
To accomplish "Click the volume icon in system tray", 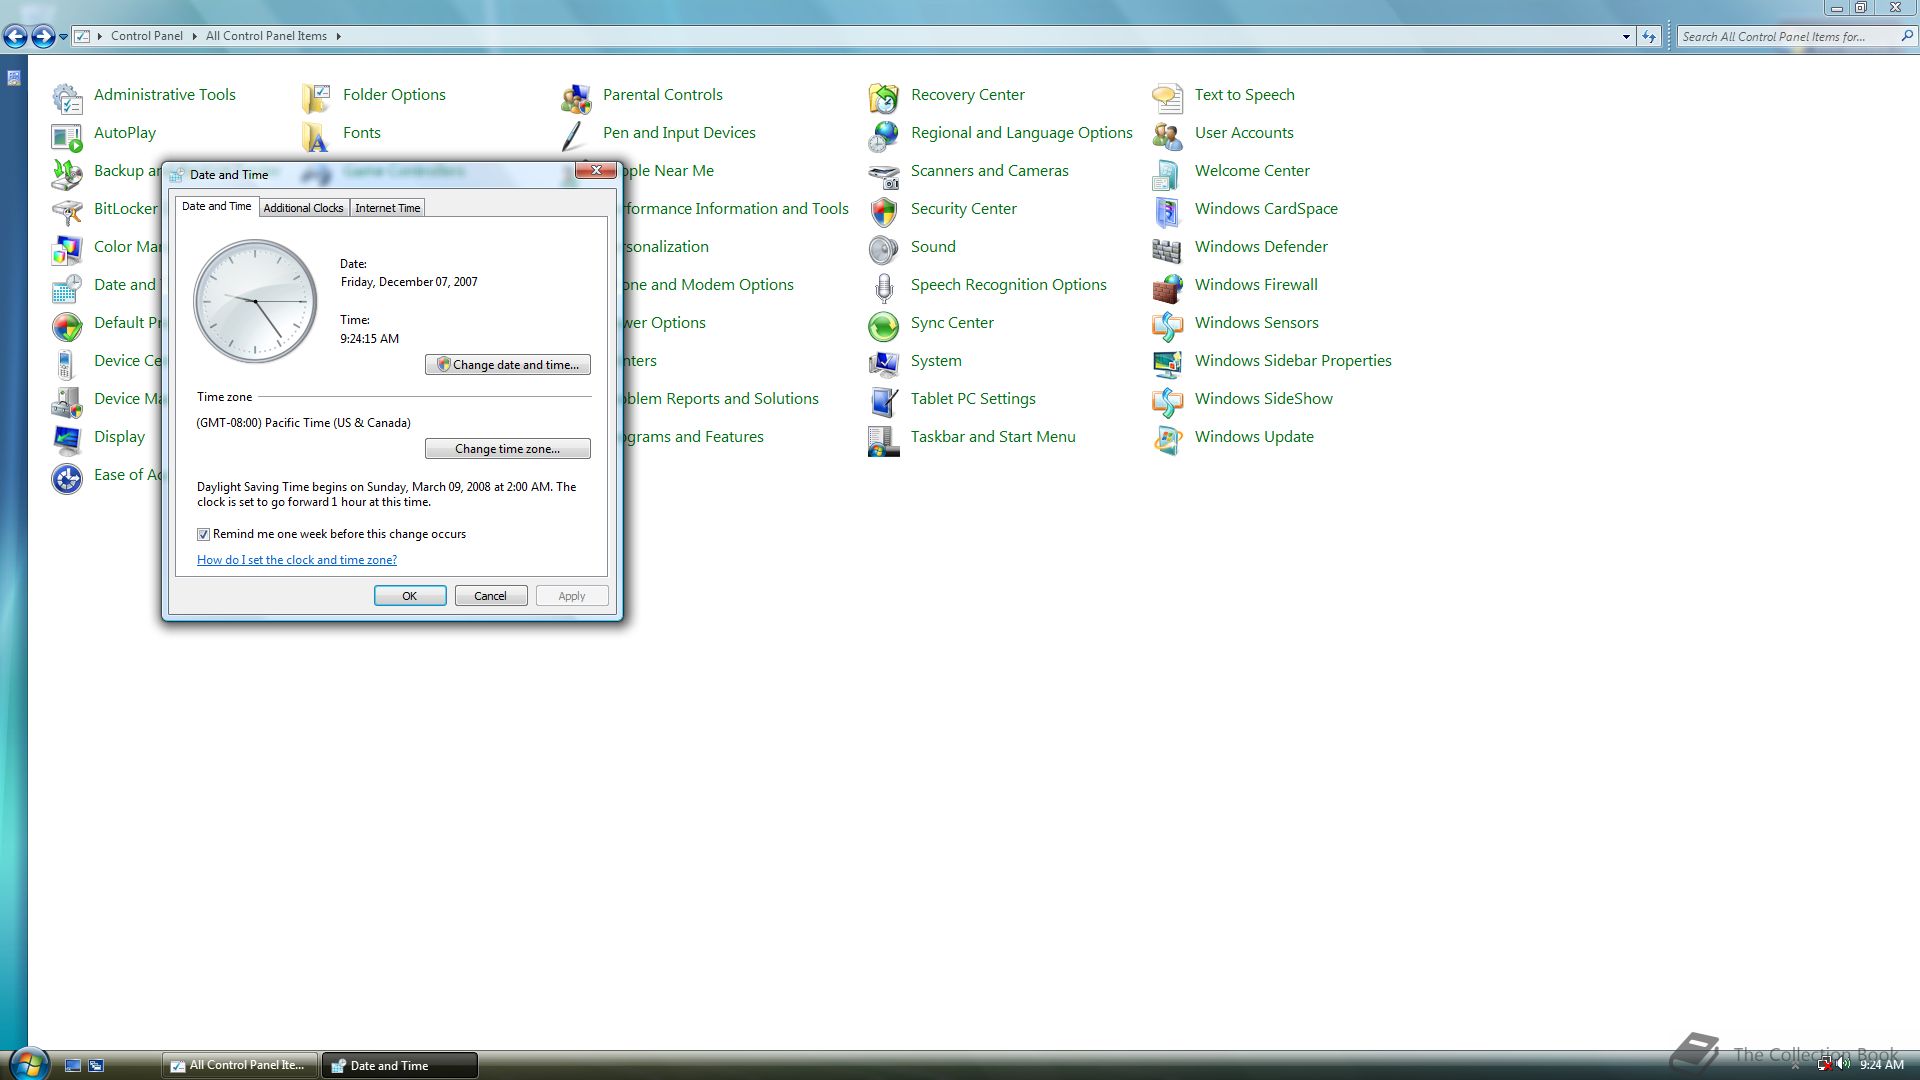I will pos(1843,1065).
